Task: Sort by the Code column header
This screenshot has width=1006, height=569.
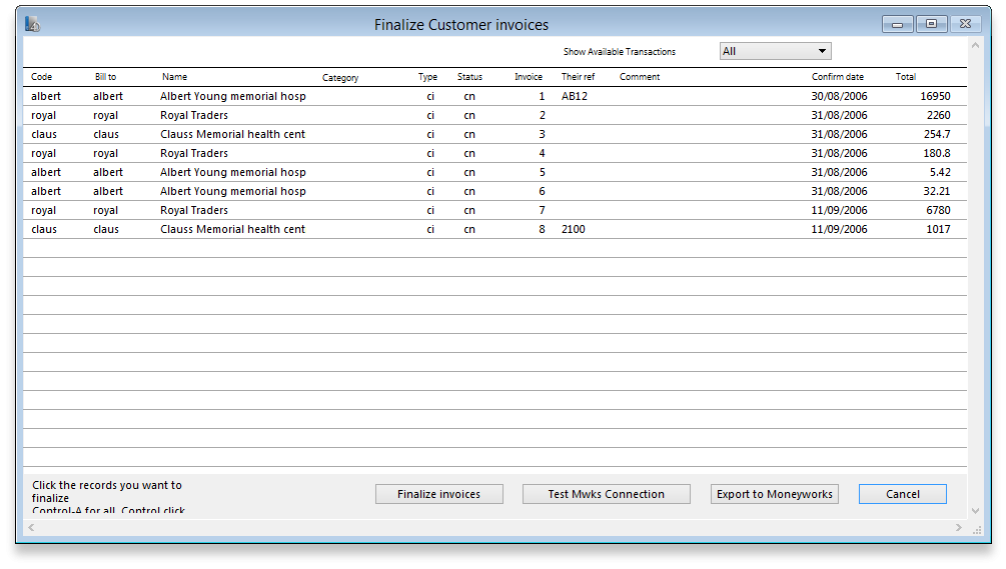Action: [x=42, y=77]
